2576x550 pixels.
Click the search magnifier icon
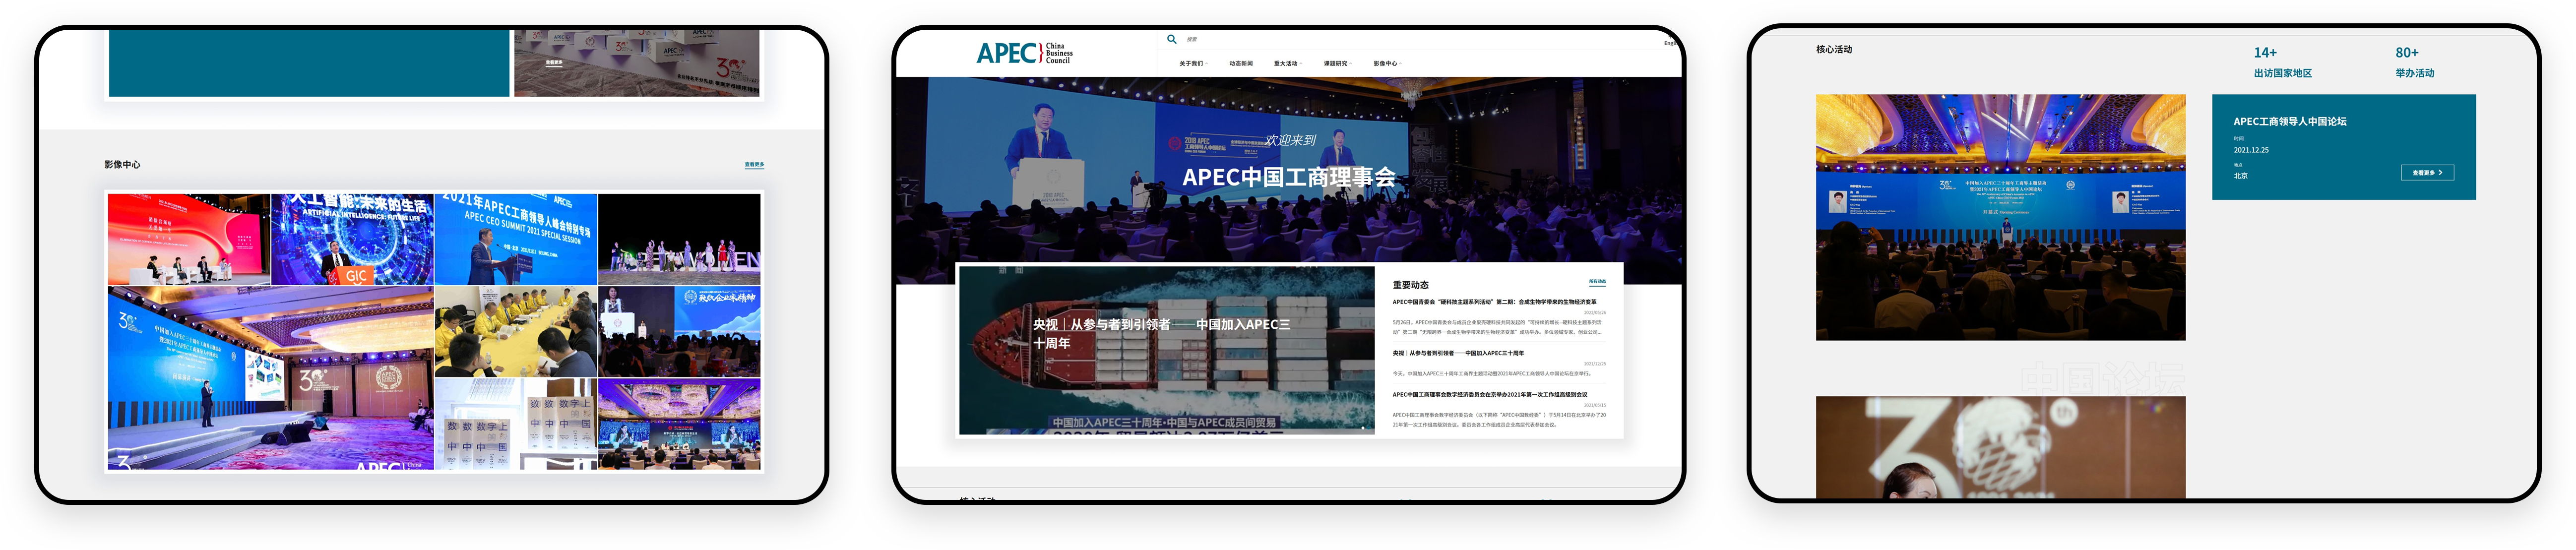(1171, 40)
